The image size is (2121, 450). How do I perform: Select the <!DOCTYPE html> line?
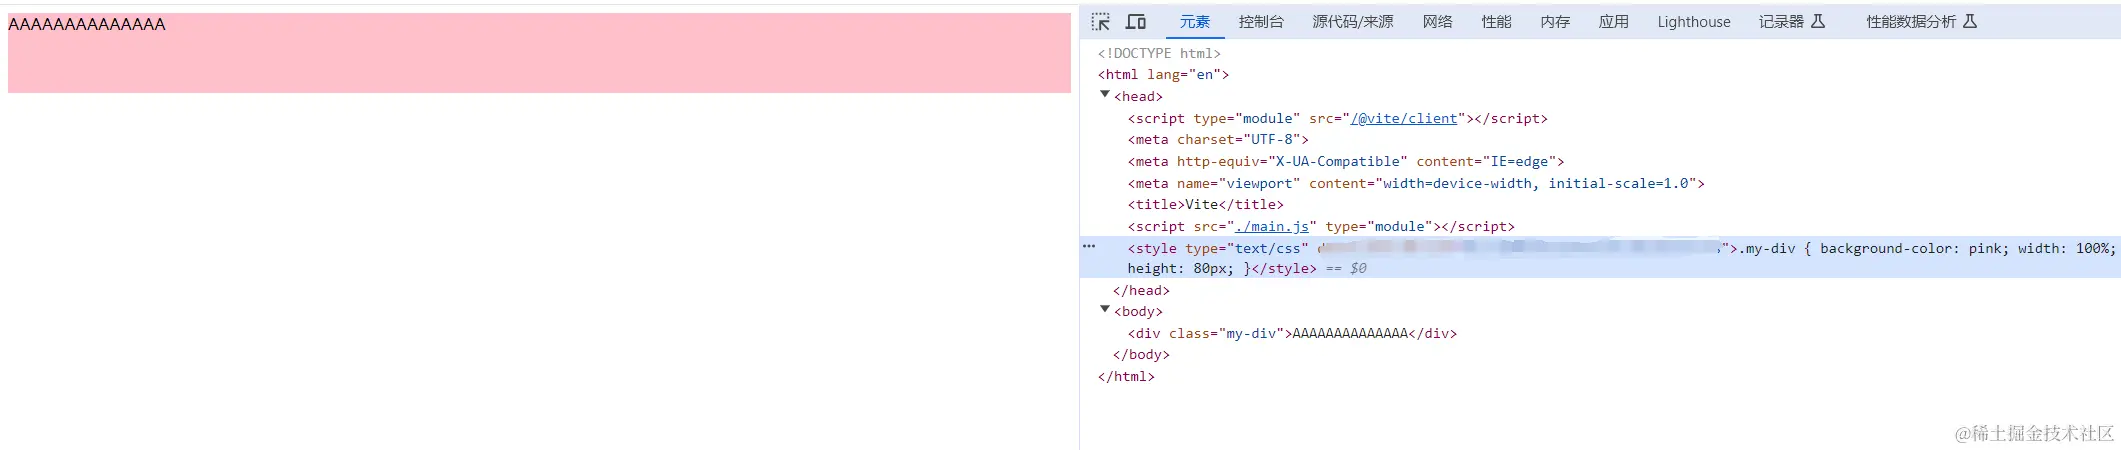pyautogui.click(x=1159, y=53)
